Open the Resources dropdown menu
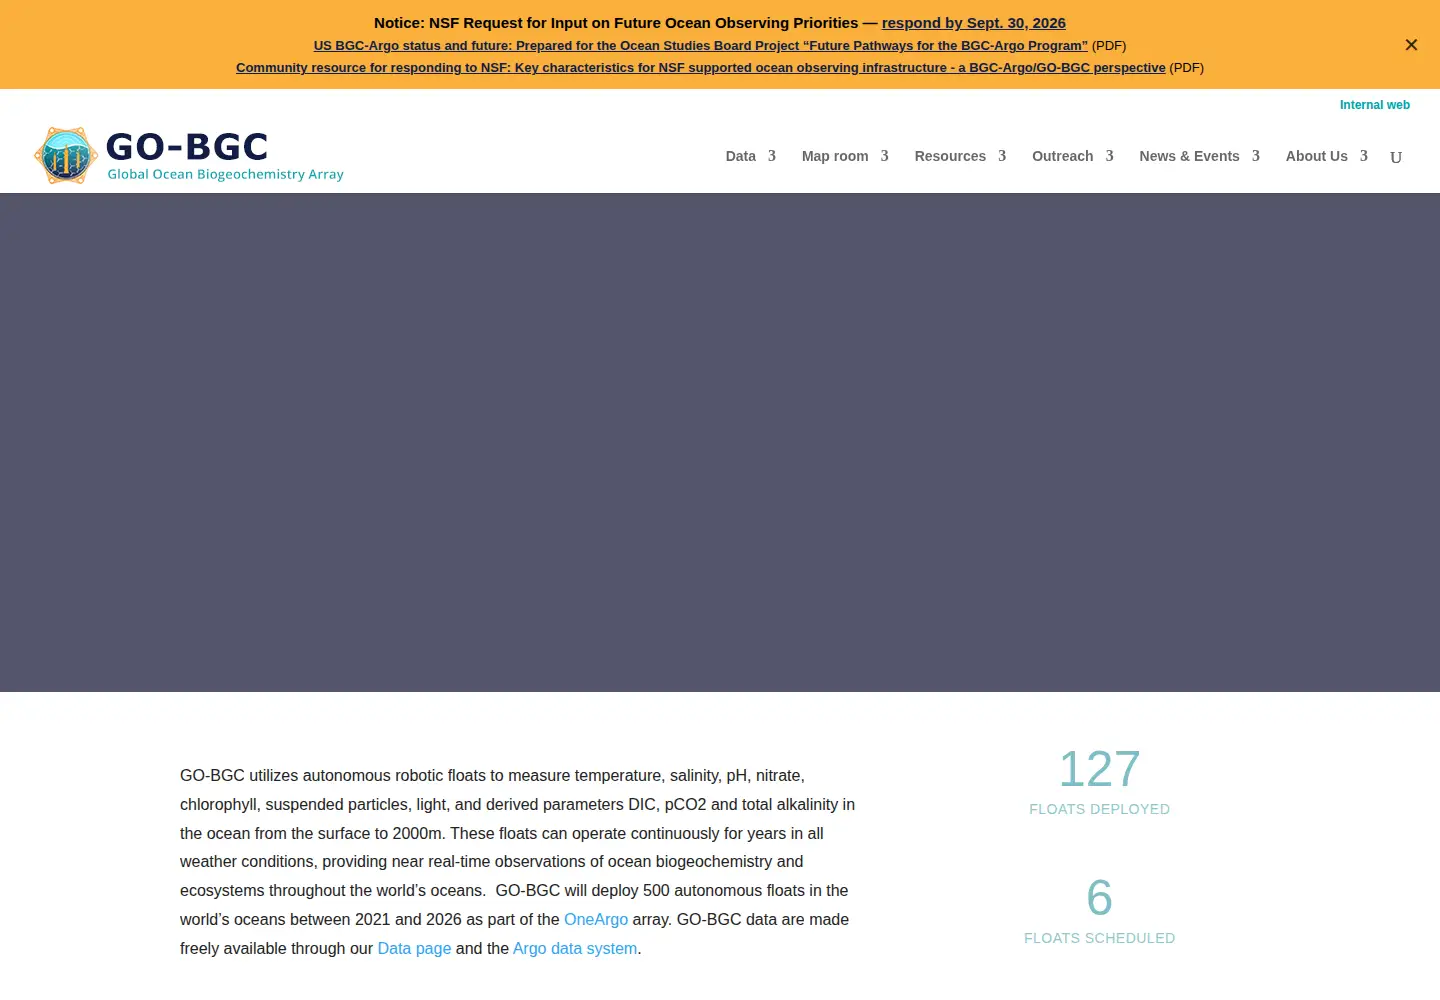Image resolution: width=1440 pixels, height=1000 pixels. point(960,156)
